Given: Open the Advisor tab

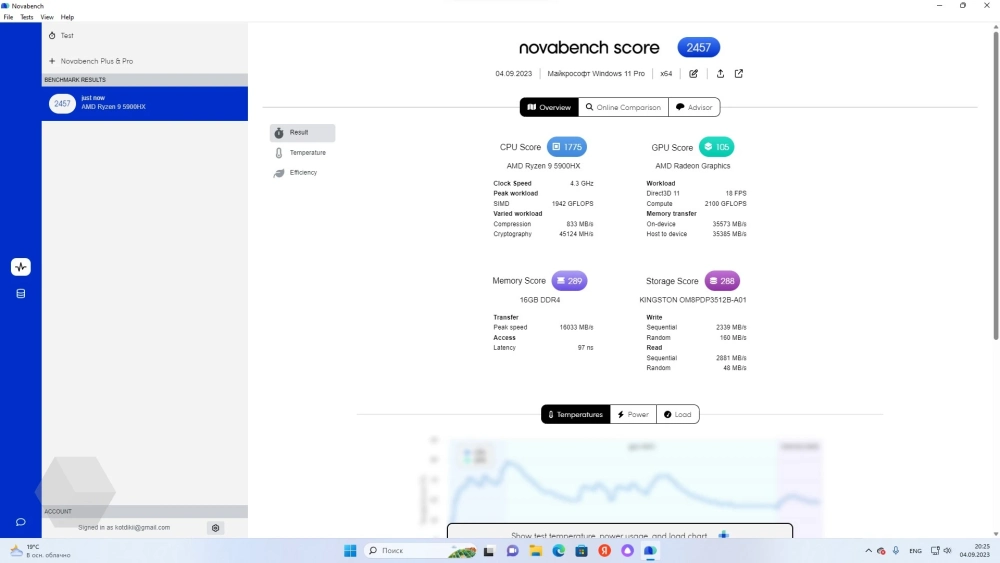Looking at the screenshot, I should (694, 107).
